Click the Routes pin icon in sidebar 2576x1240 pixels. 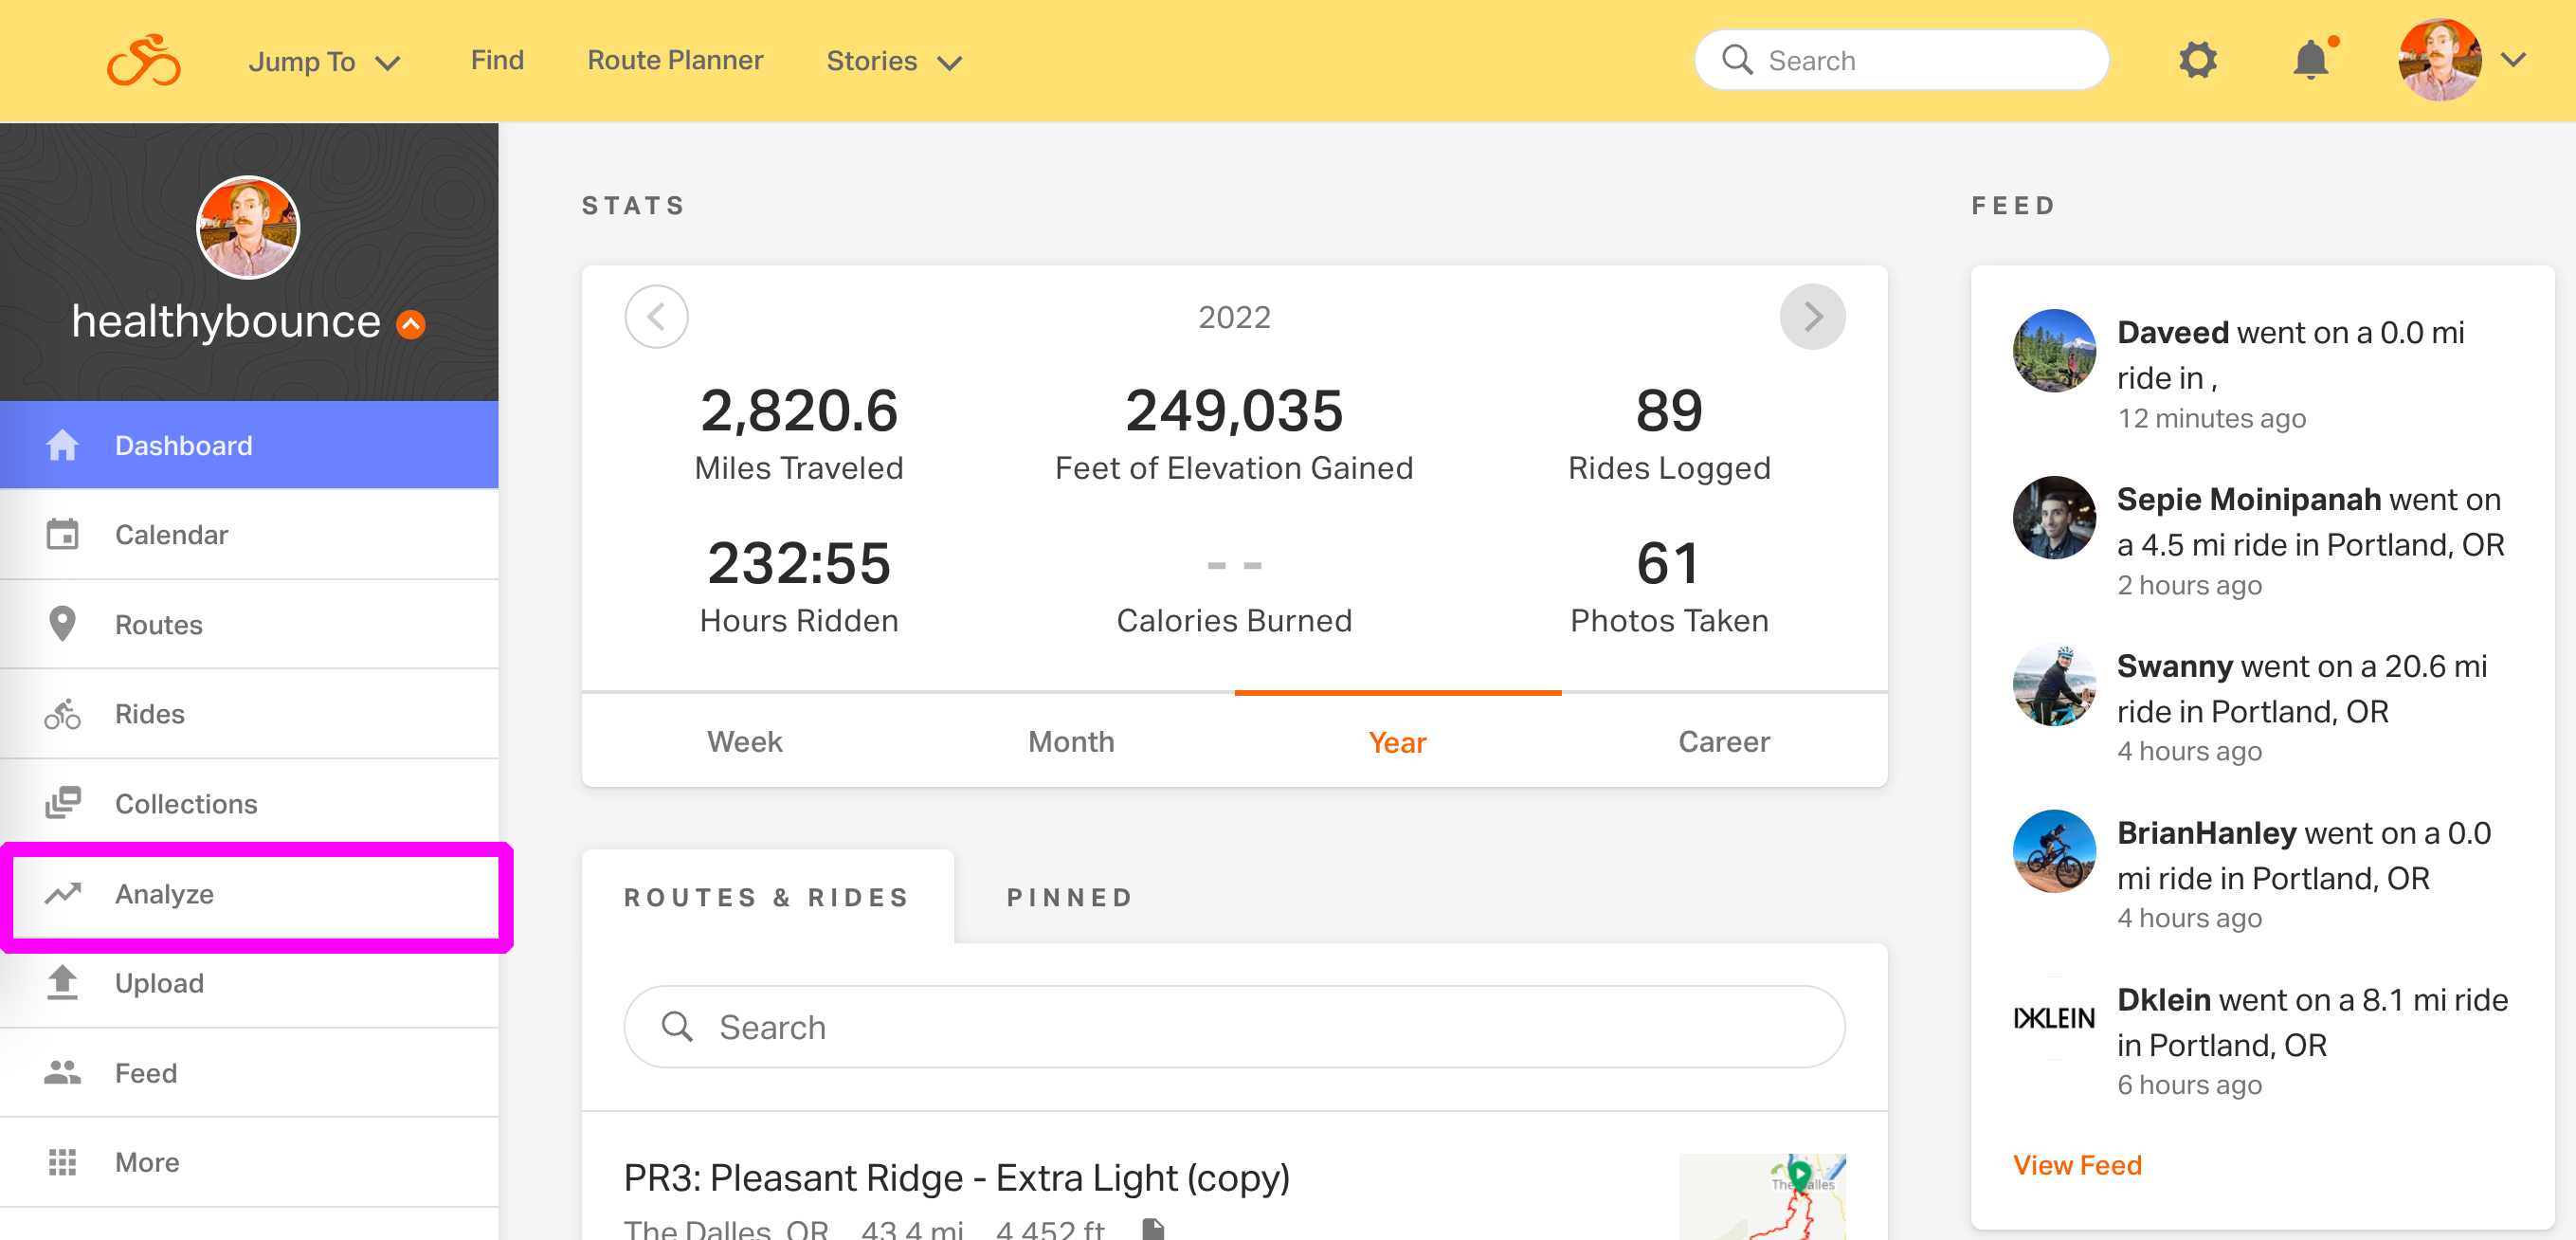(x=62, y=624)
